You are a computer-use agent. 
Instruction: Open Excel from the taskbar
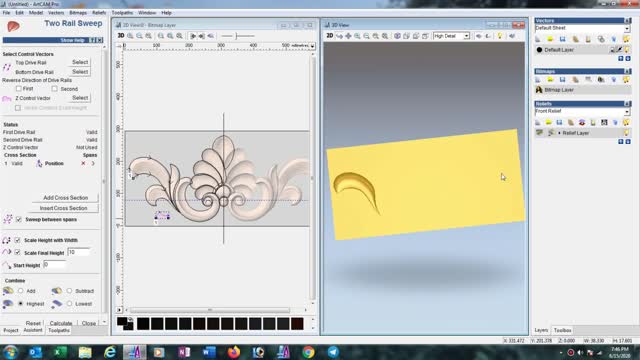(60, 352)
